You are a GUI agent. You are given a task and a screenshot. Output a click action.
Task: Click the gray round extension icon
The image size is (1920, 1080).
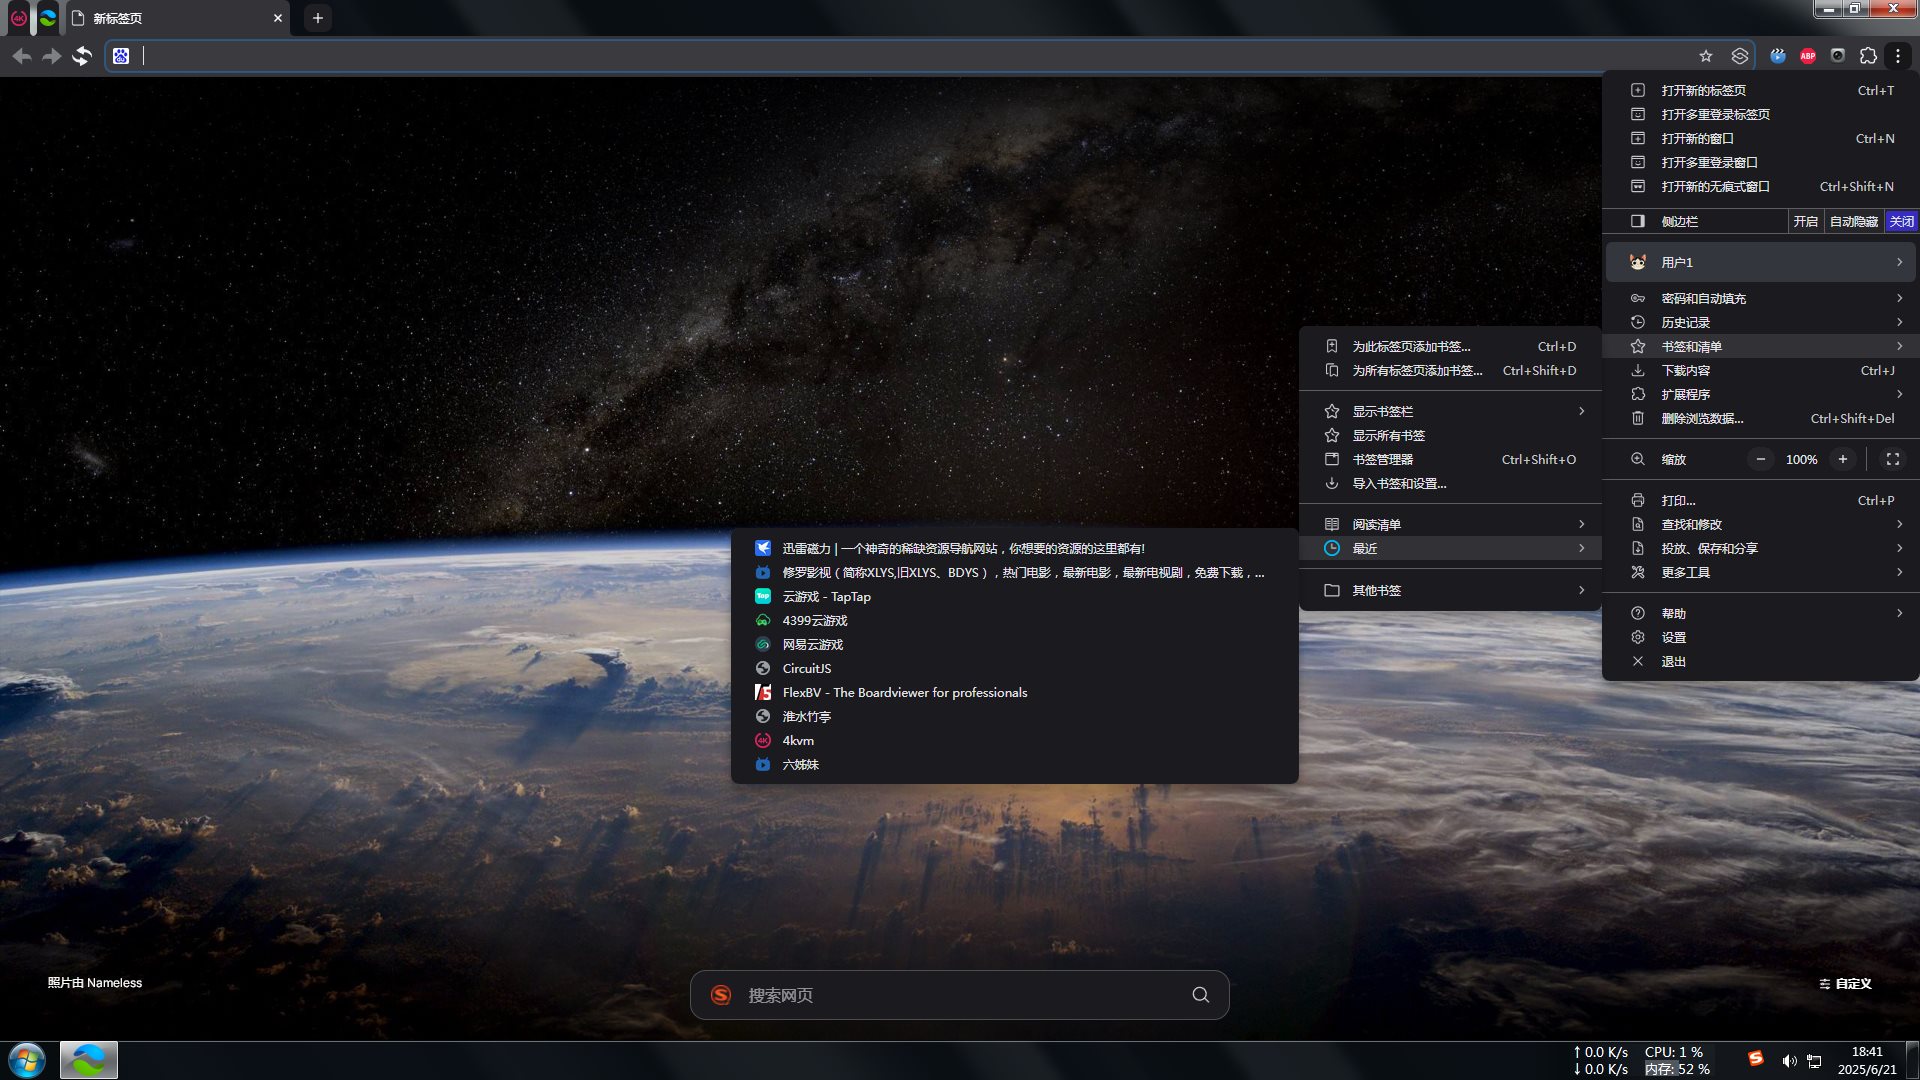pos(1838,56)
